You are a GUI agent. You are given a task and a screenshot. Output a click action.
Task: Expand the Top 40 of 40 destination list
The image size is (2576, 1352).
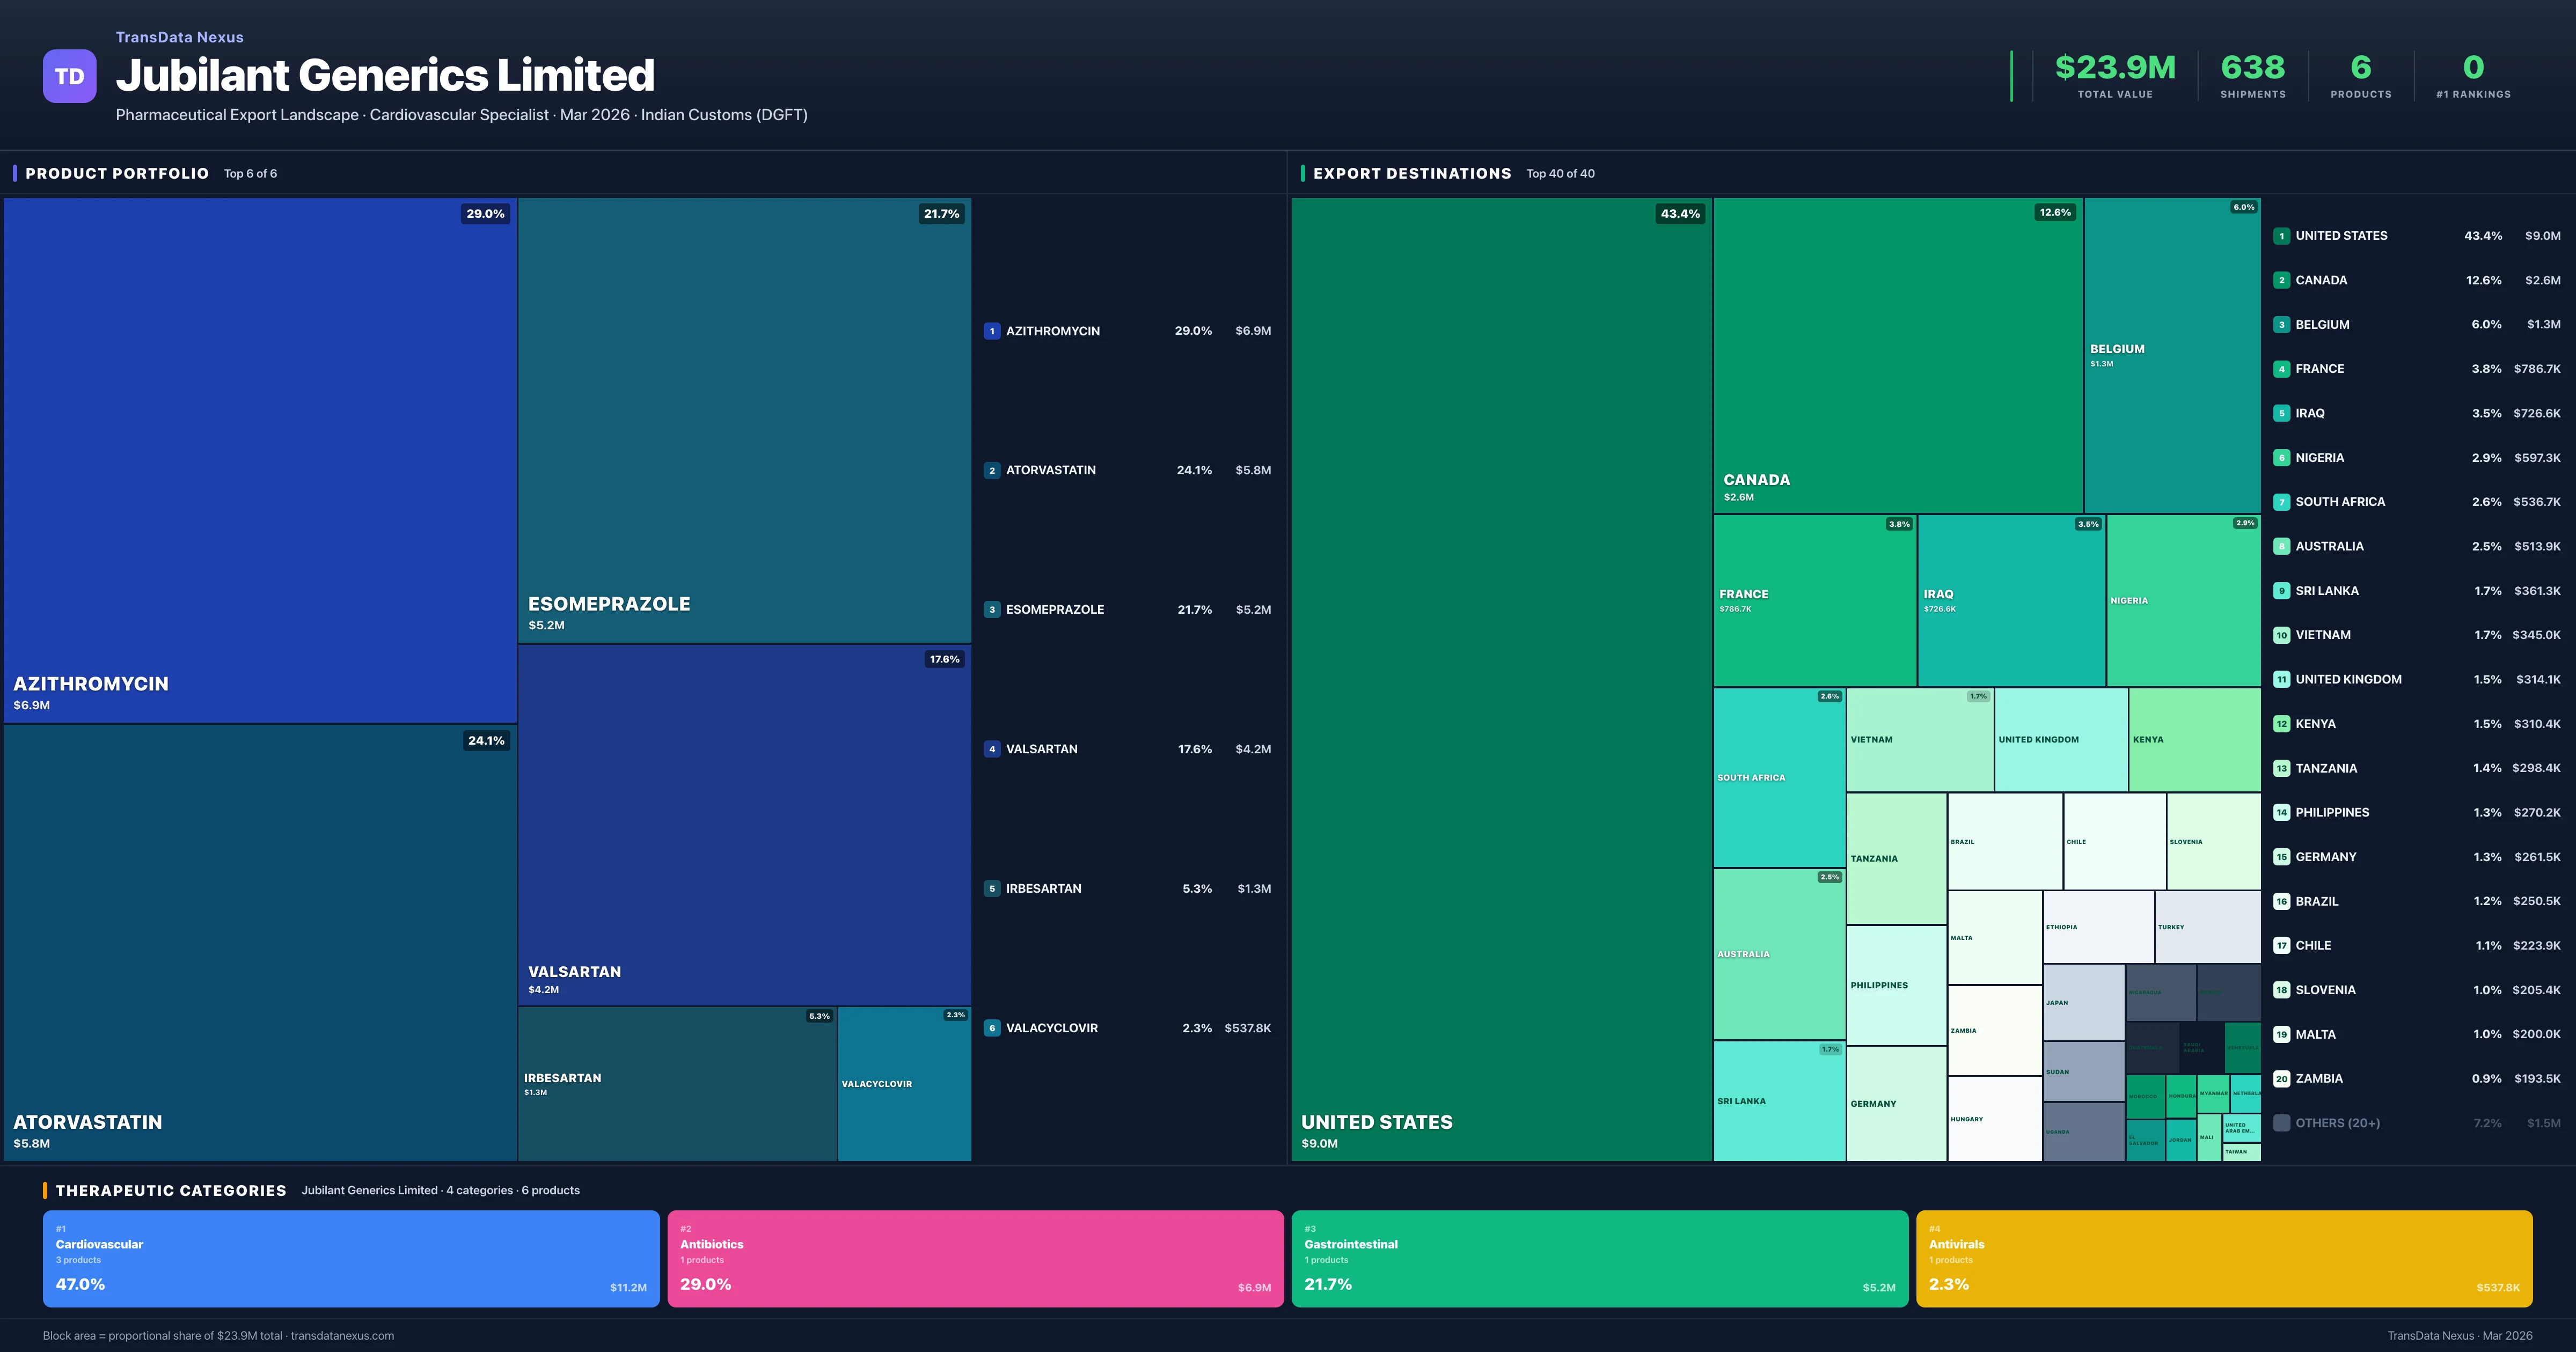click(1560, 173)
